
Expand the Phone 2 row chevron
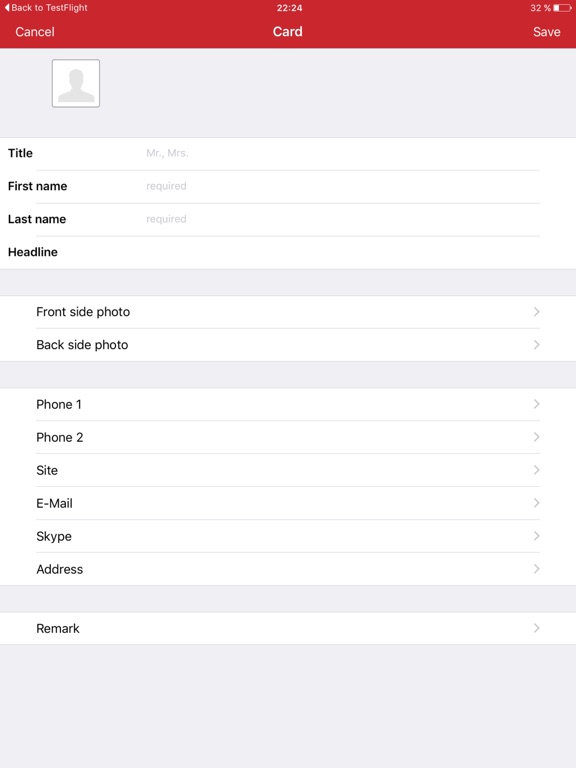pos(537,437)
